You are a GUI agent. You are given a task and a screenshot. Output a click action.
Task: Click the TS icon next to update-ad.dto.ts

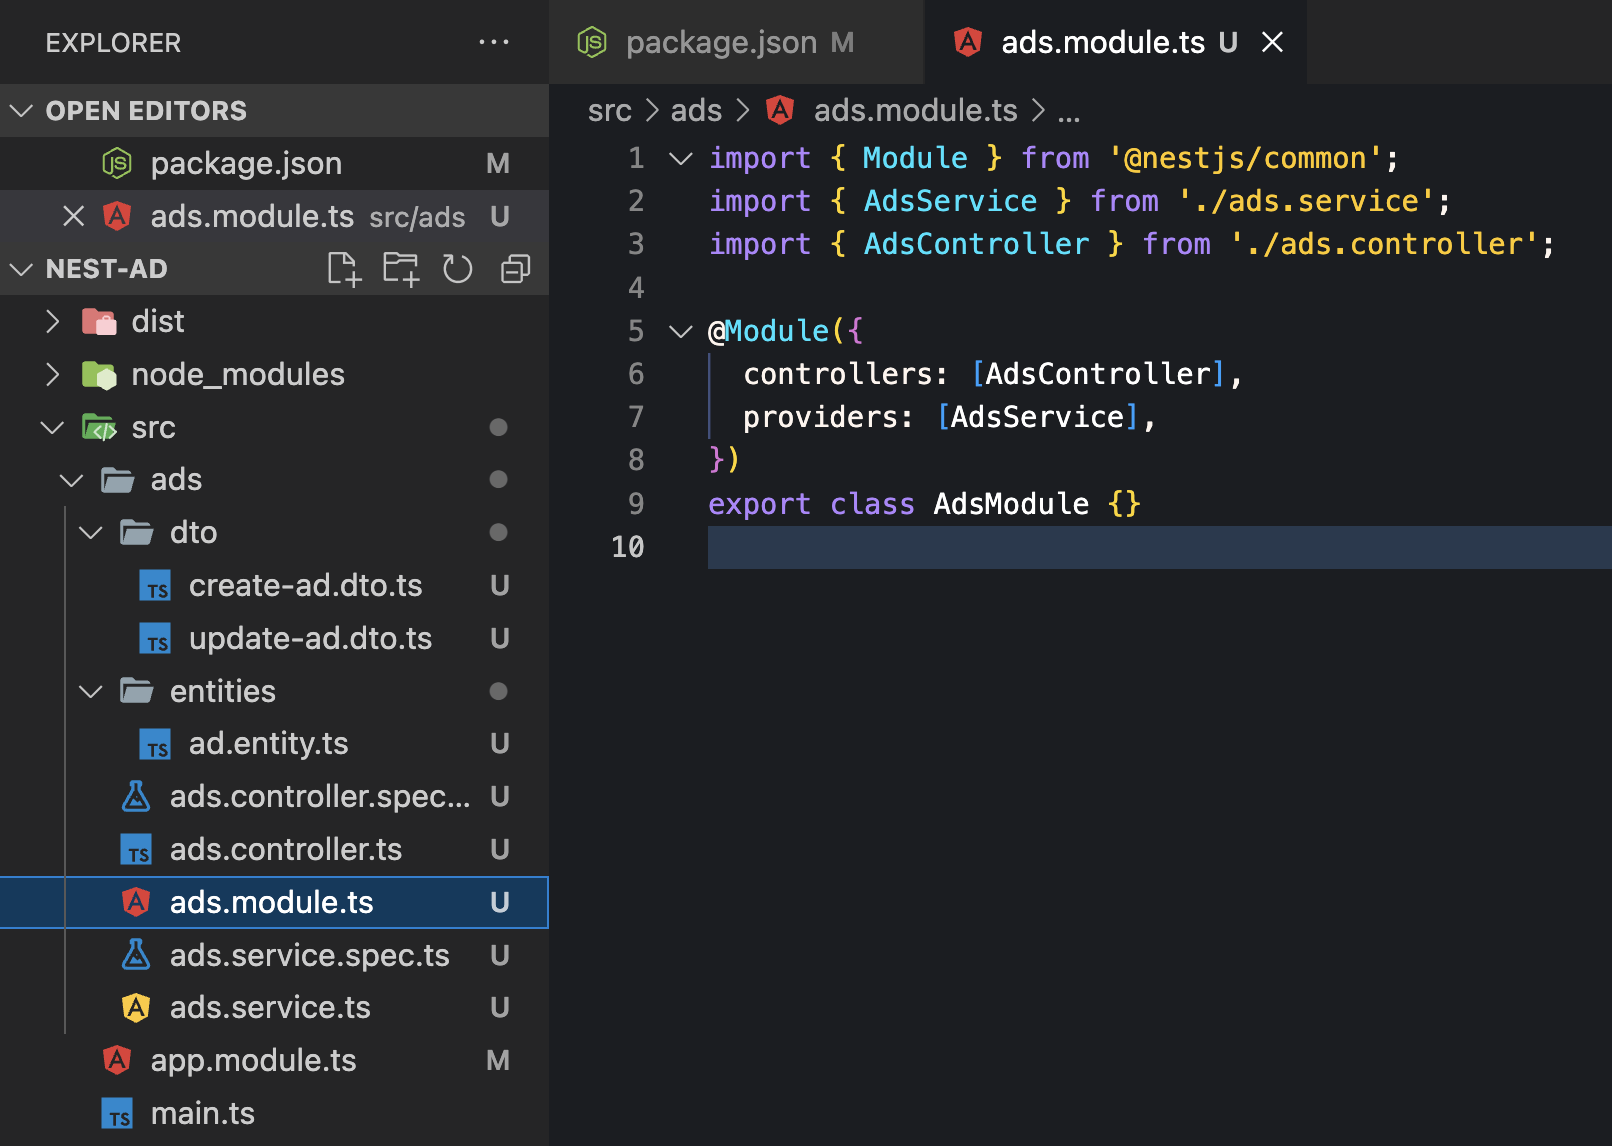(x=155, y=638)
